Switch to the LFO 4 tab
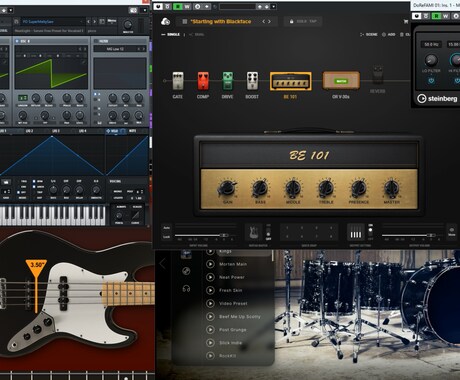The width and height of the screenshot is (460, 380). tap(83, 131)
